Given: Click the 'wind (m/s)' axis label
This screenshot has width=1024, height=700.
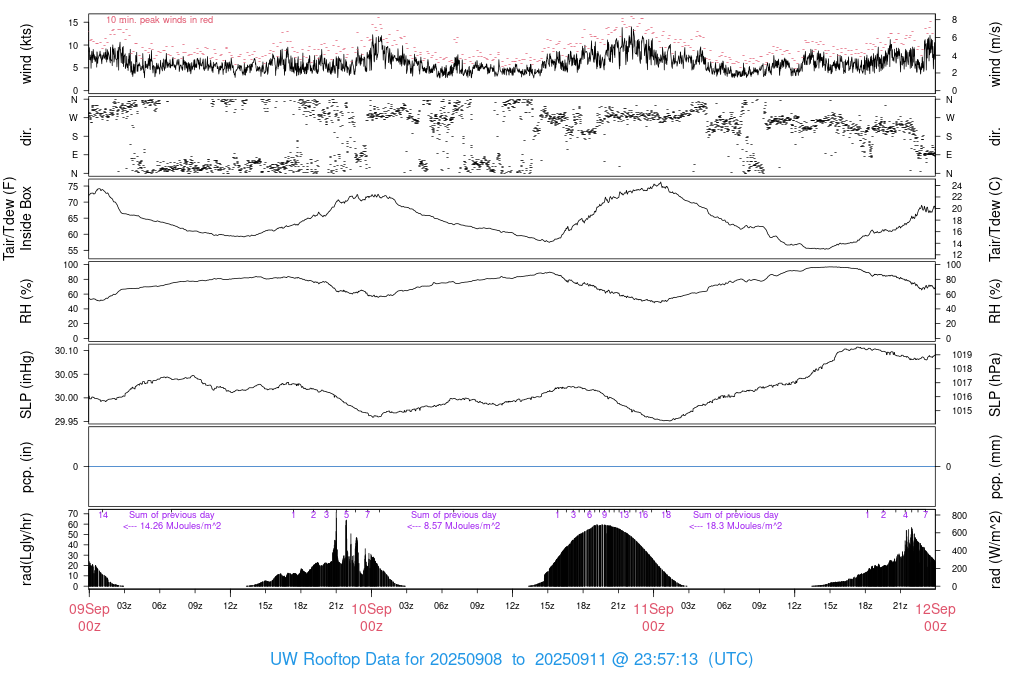Looking at the screenshot, I should click(x=995, y=55).
